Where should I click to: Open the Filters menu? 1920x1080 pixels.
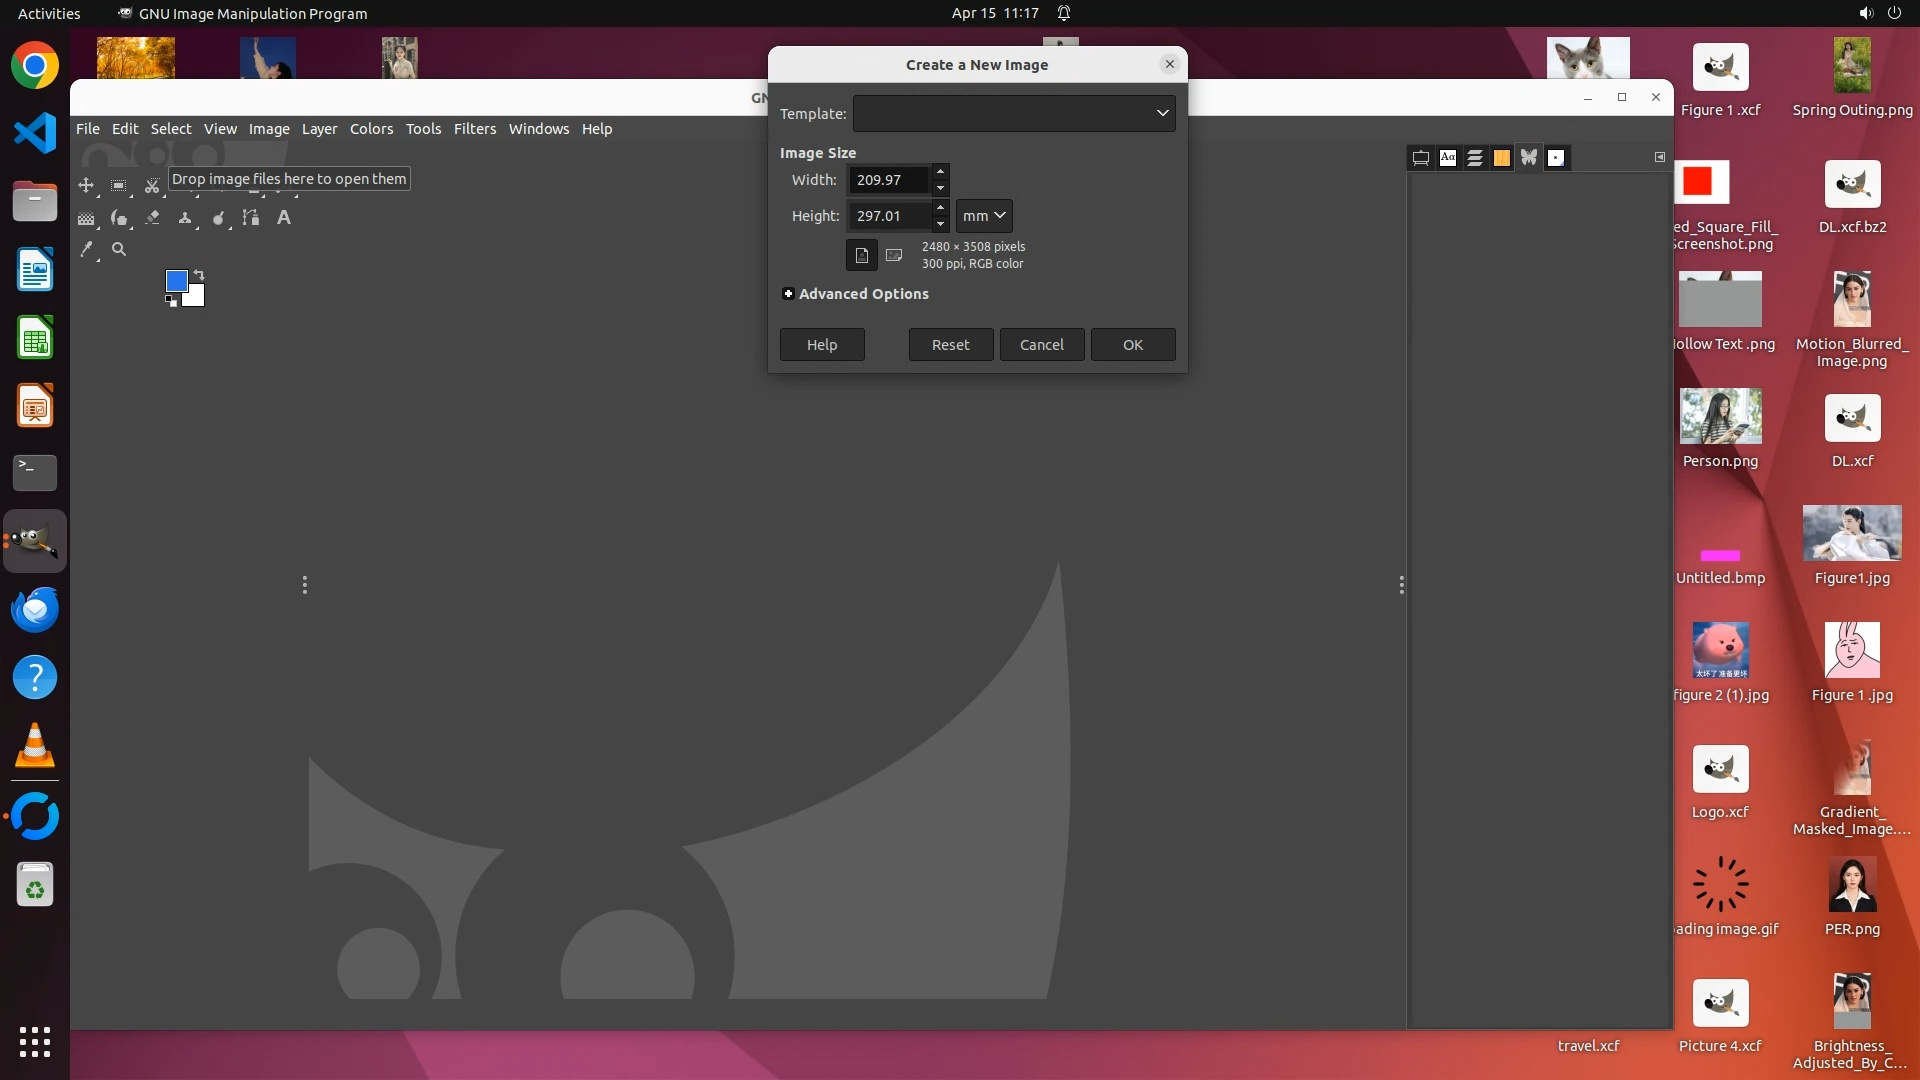(474, 128)
